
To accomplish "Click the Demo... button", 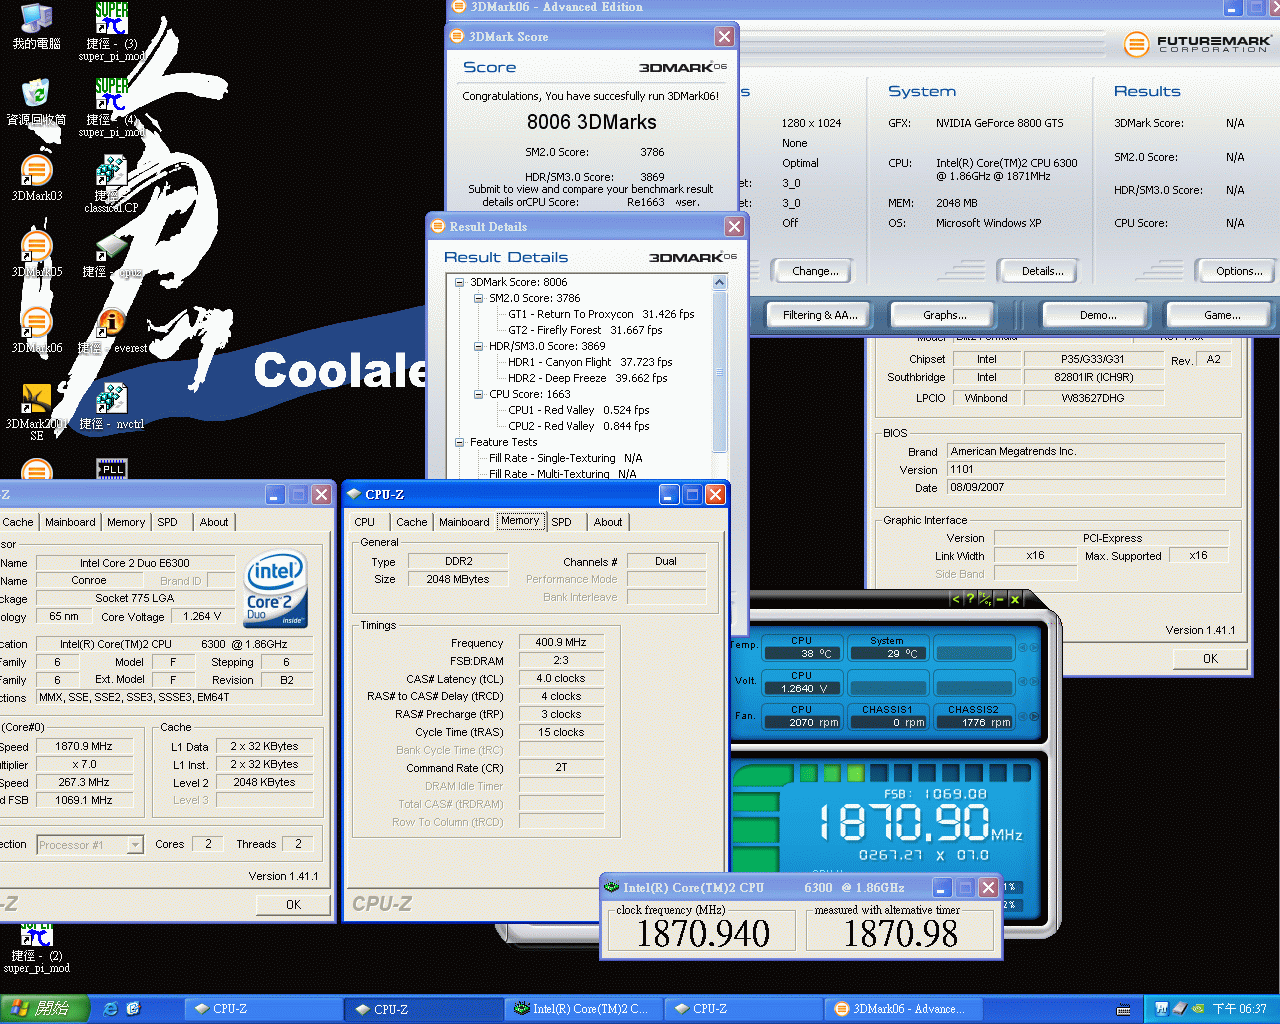I will [x=1098, y=315].
